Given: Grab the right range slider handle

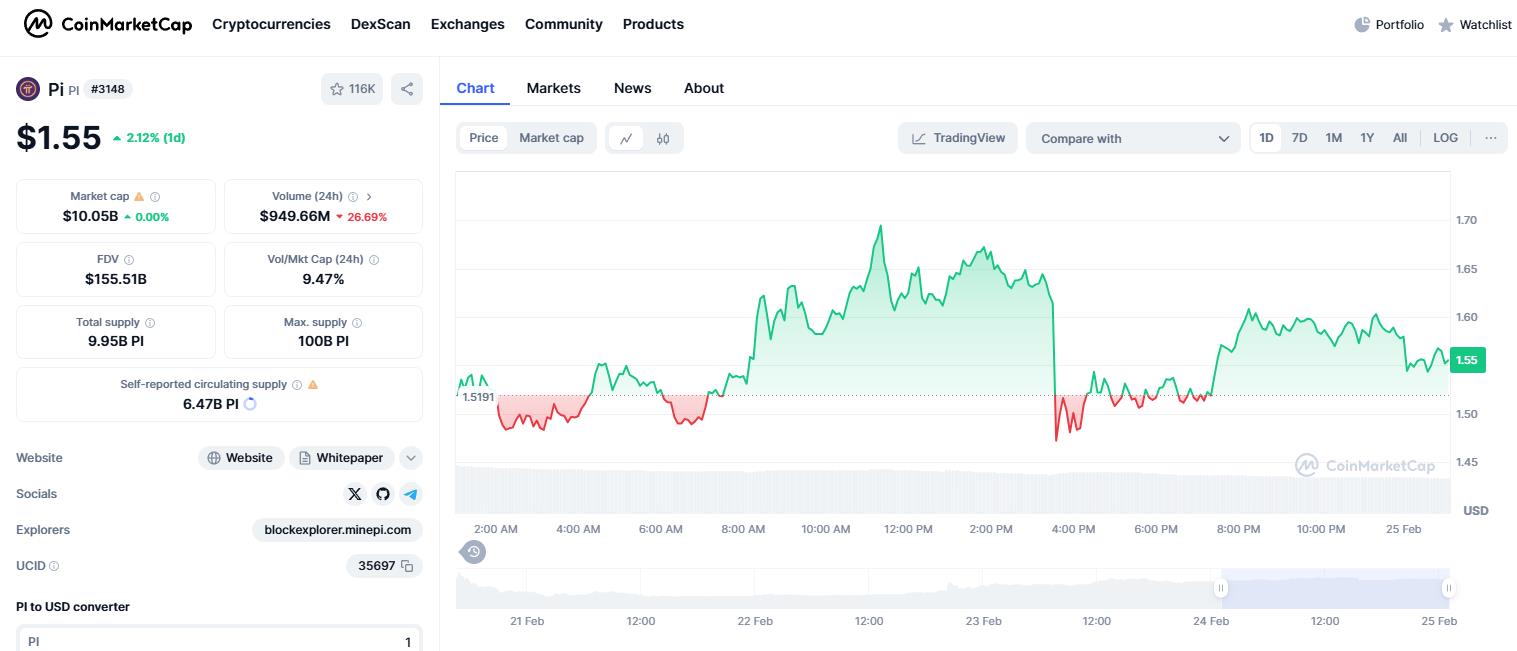Looking at the screenshot, I should click(1448, 588).
